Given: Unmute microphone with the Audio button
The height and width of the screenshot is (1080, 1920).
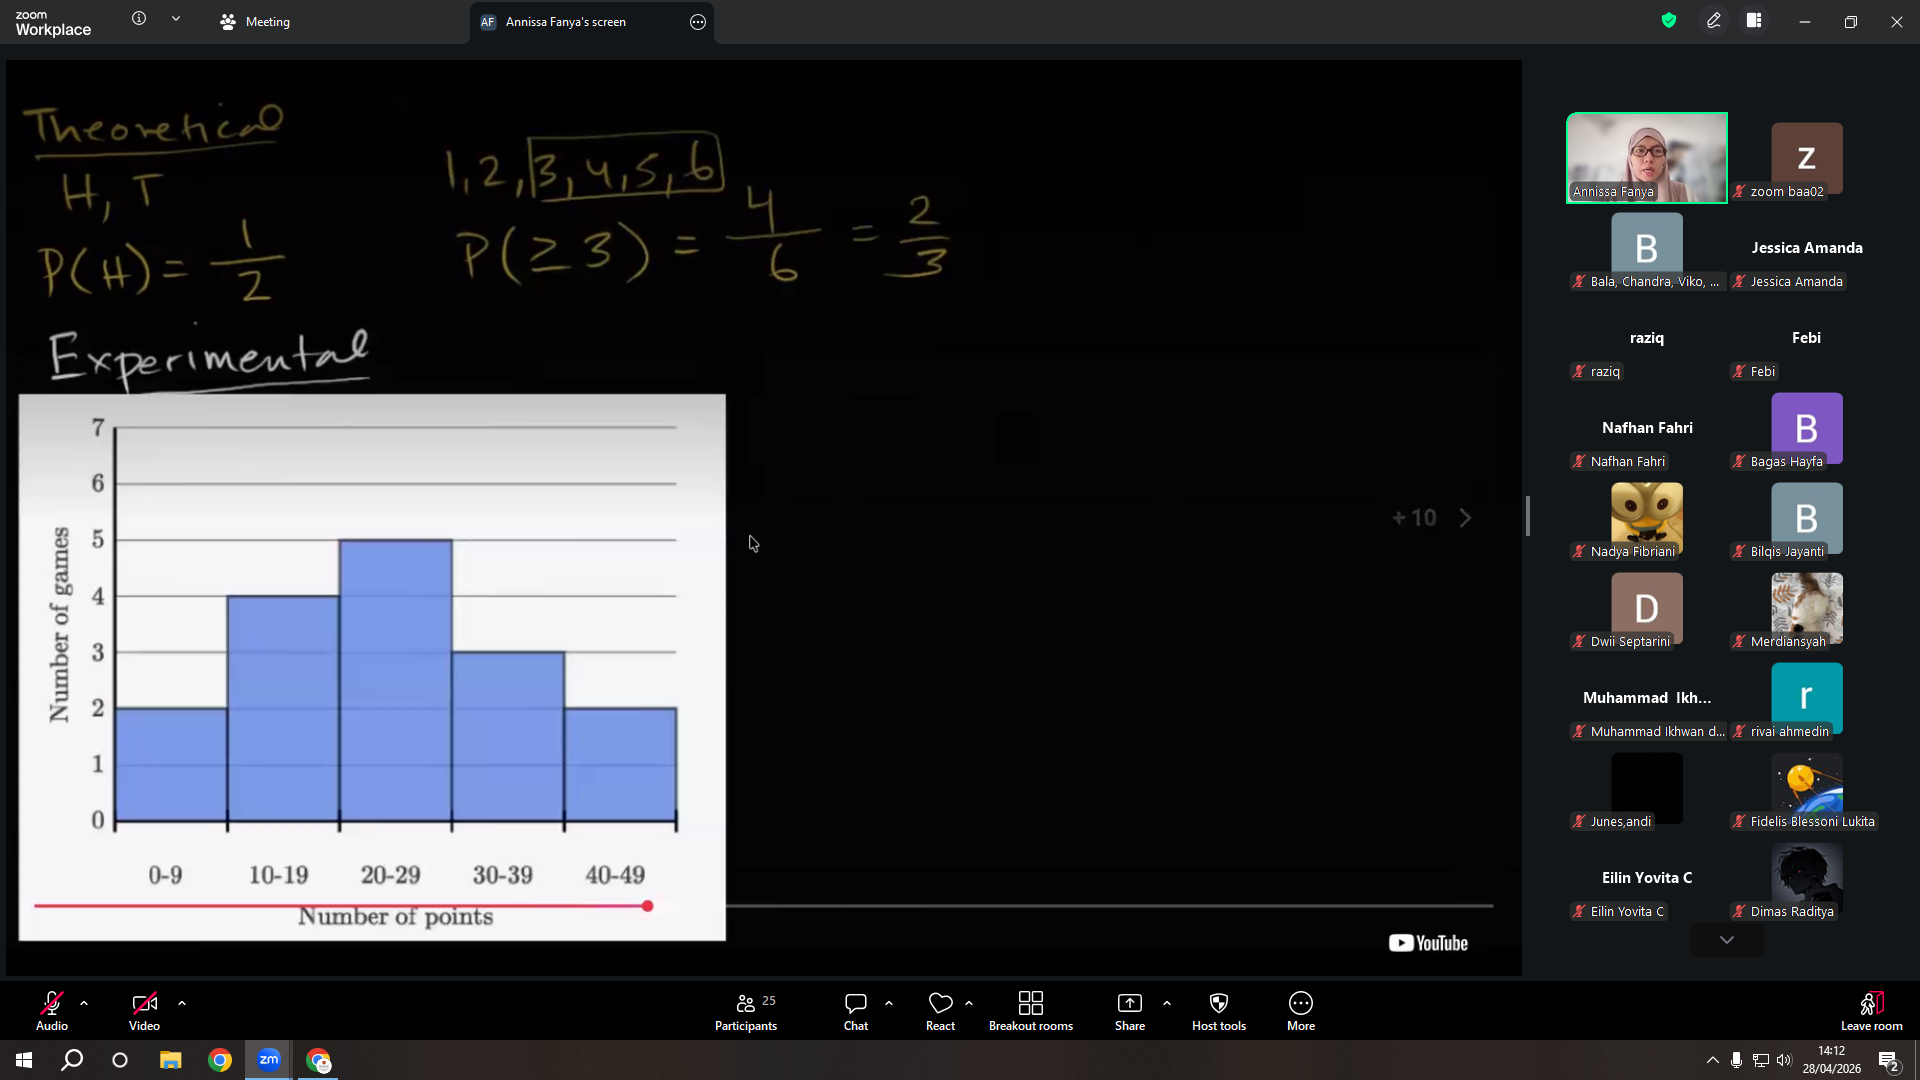Looking at the screenshot, I should 52,1011.
